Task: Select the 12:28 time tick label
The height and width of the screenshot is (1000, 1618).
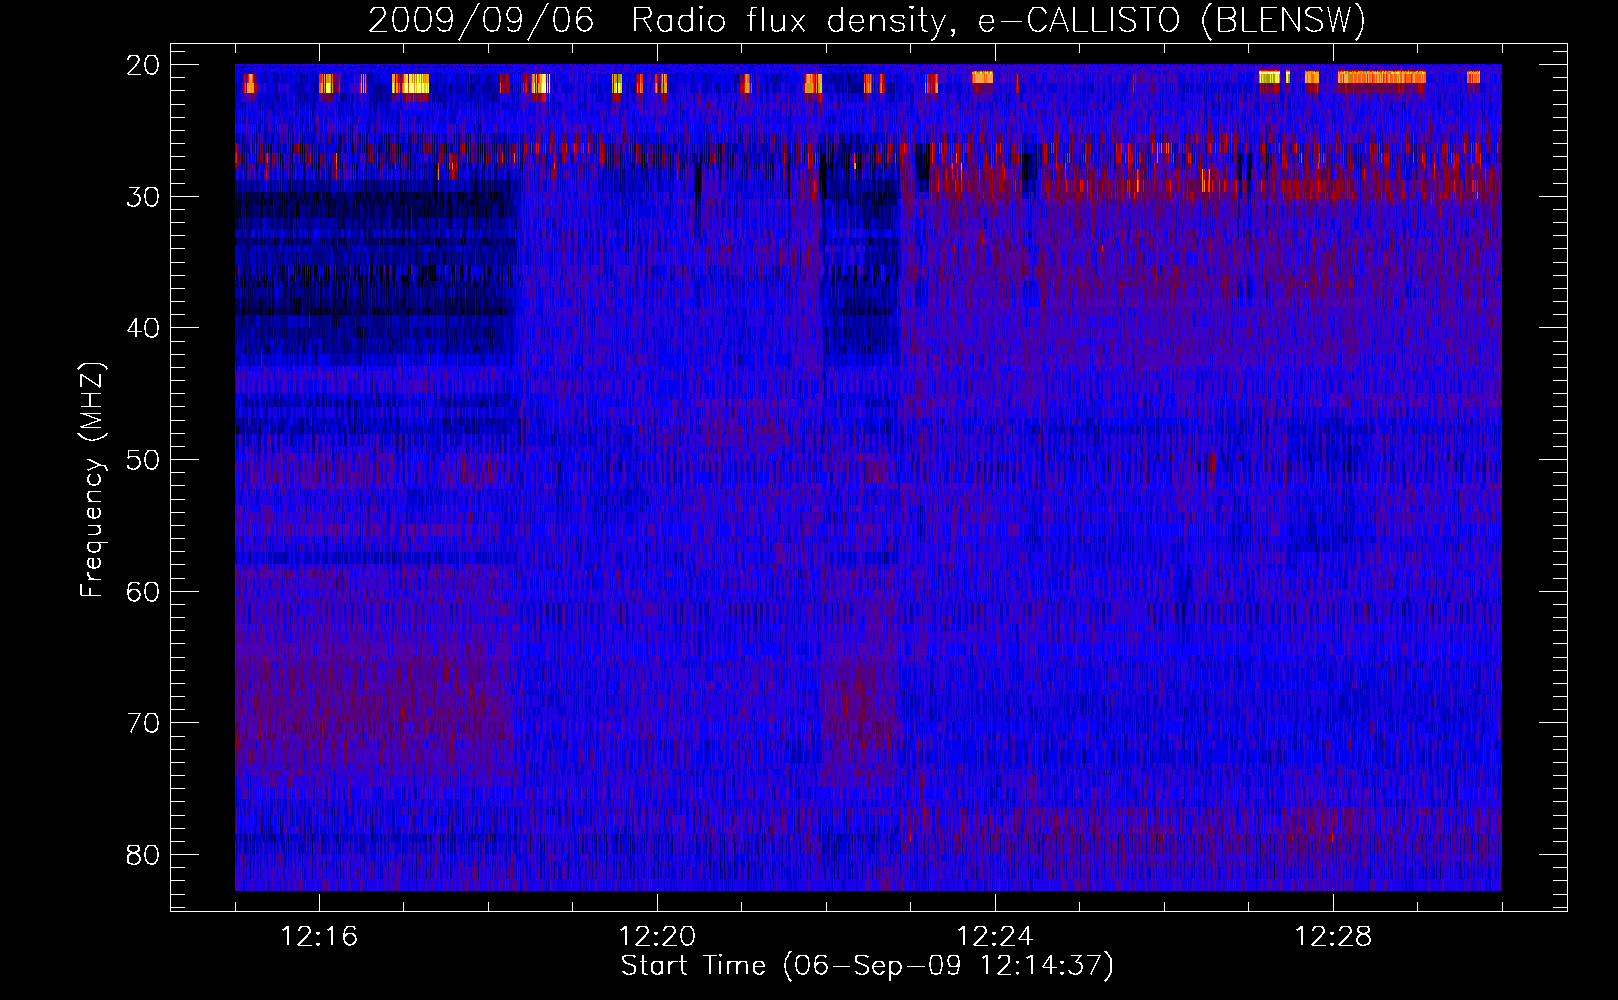Action: click(x=1333, y=936)
